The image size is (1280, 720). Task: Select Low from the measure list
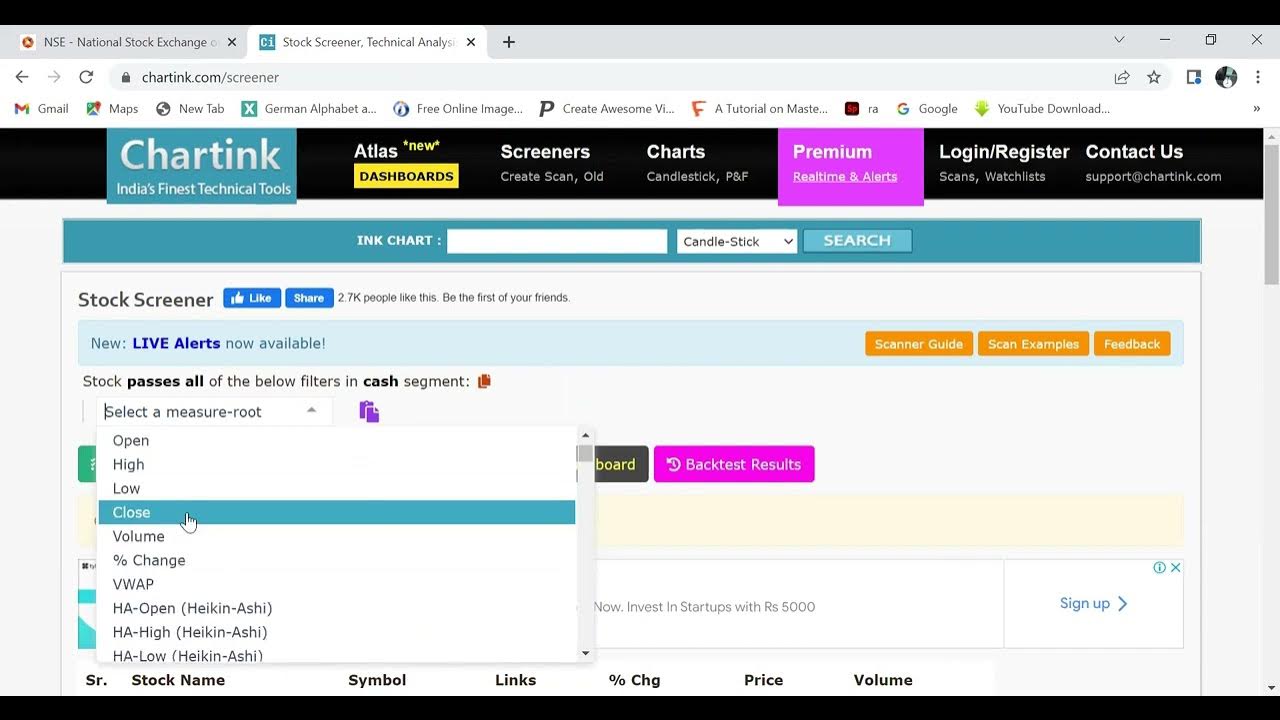(336, 488)
